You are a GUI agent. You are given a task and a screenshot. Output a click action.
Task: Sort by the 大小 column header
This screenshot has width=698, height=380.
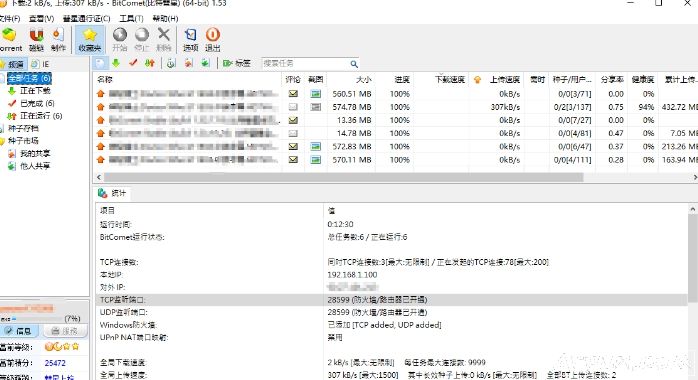(351, 79)
